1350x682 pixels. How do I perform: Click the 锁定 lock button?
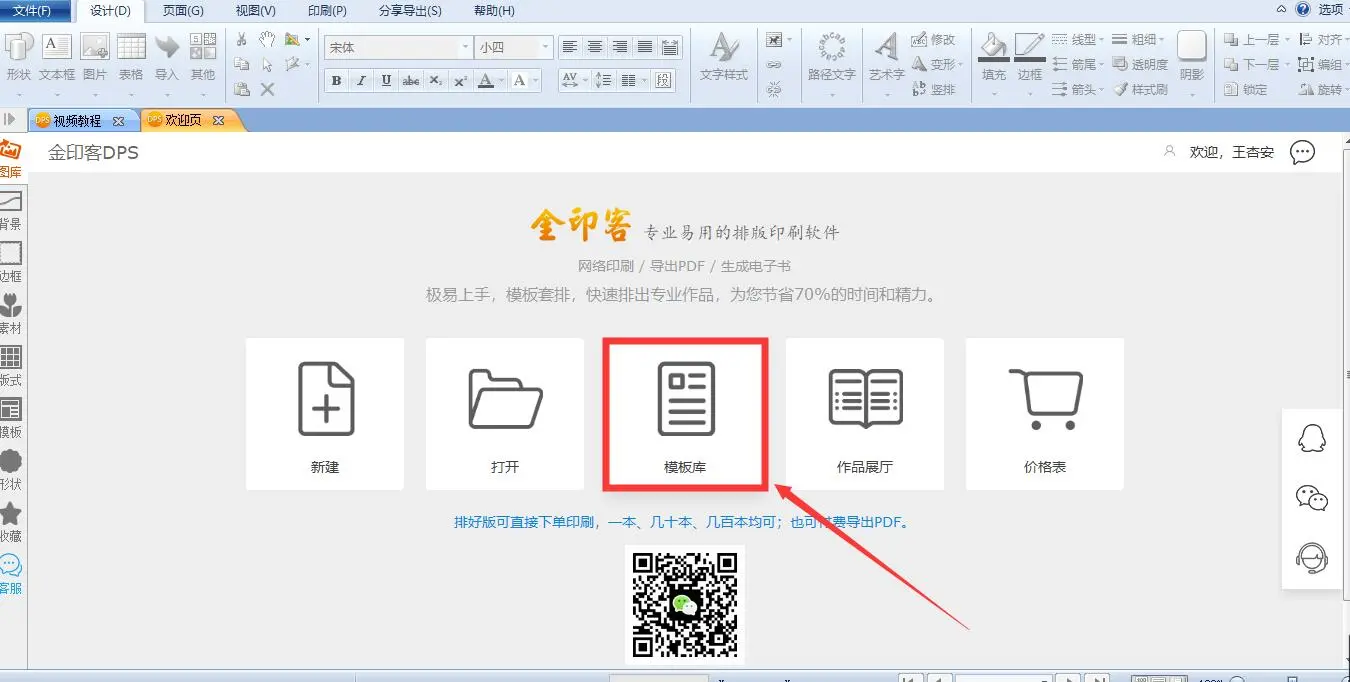pos(1247,89)
